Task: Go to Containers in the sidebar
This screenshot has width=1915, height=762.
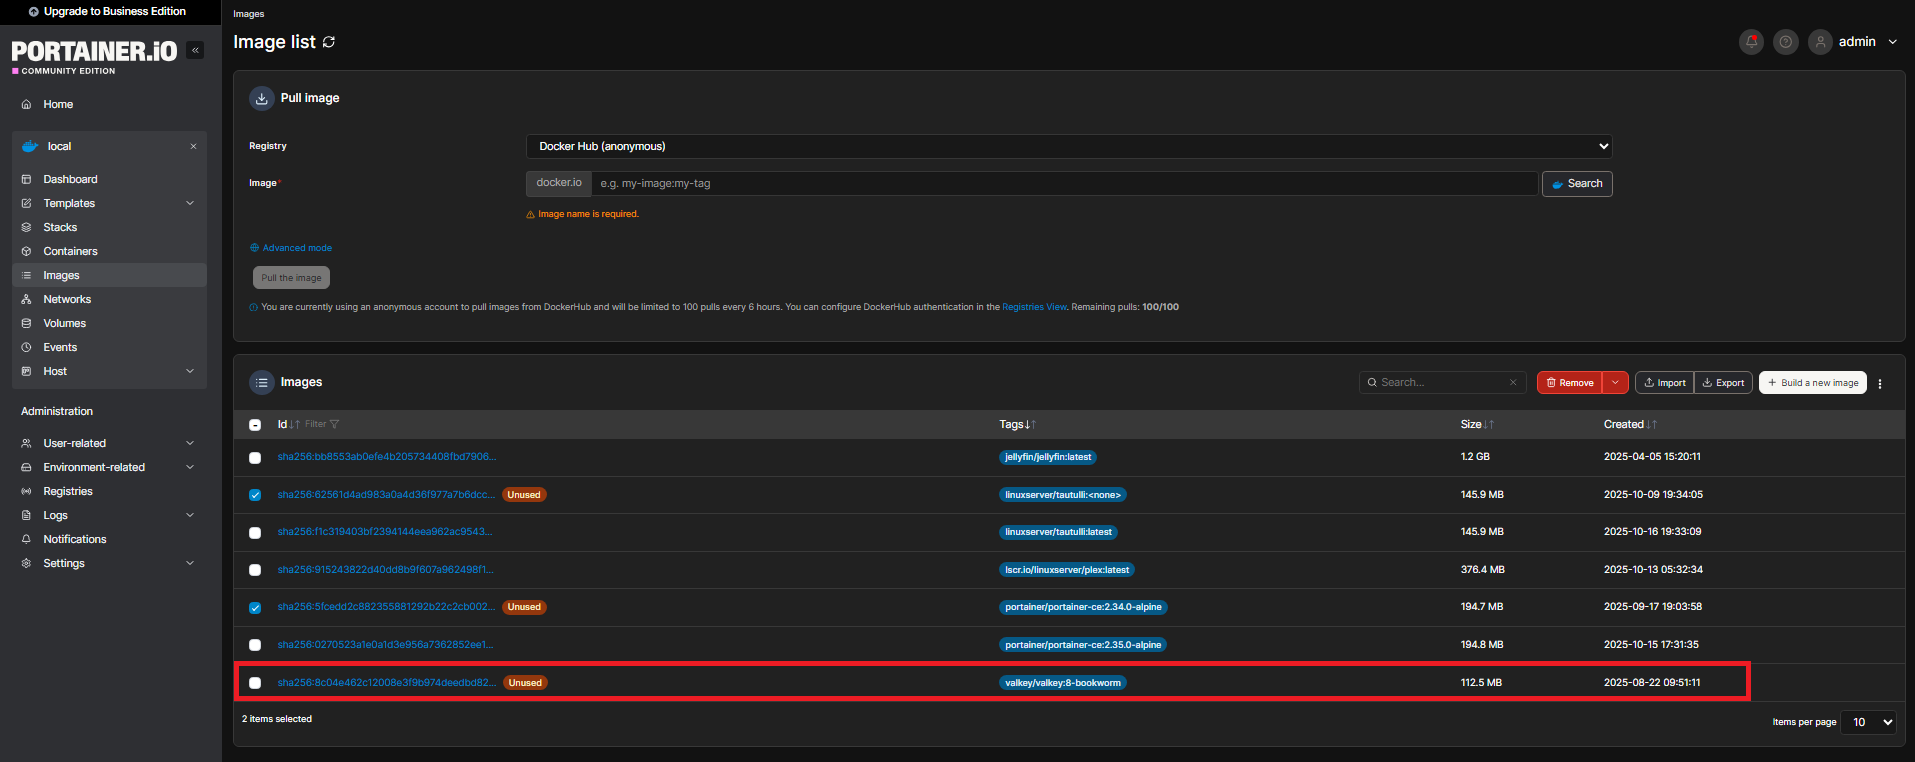Action: (70, 252)
